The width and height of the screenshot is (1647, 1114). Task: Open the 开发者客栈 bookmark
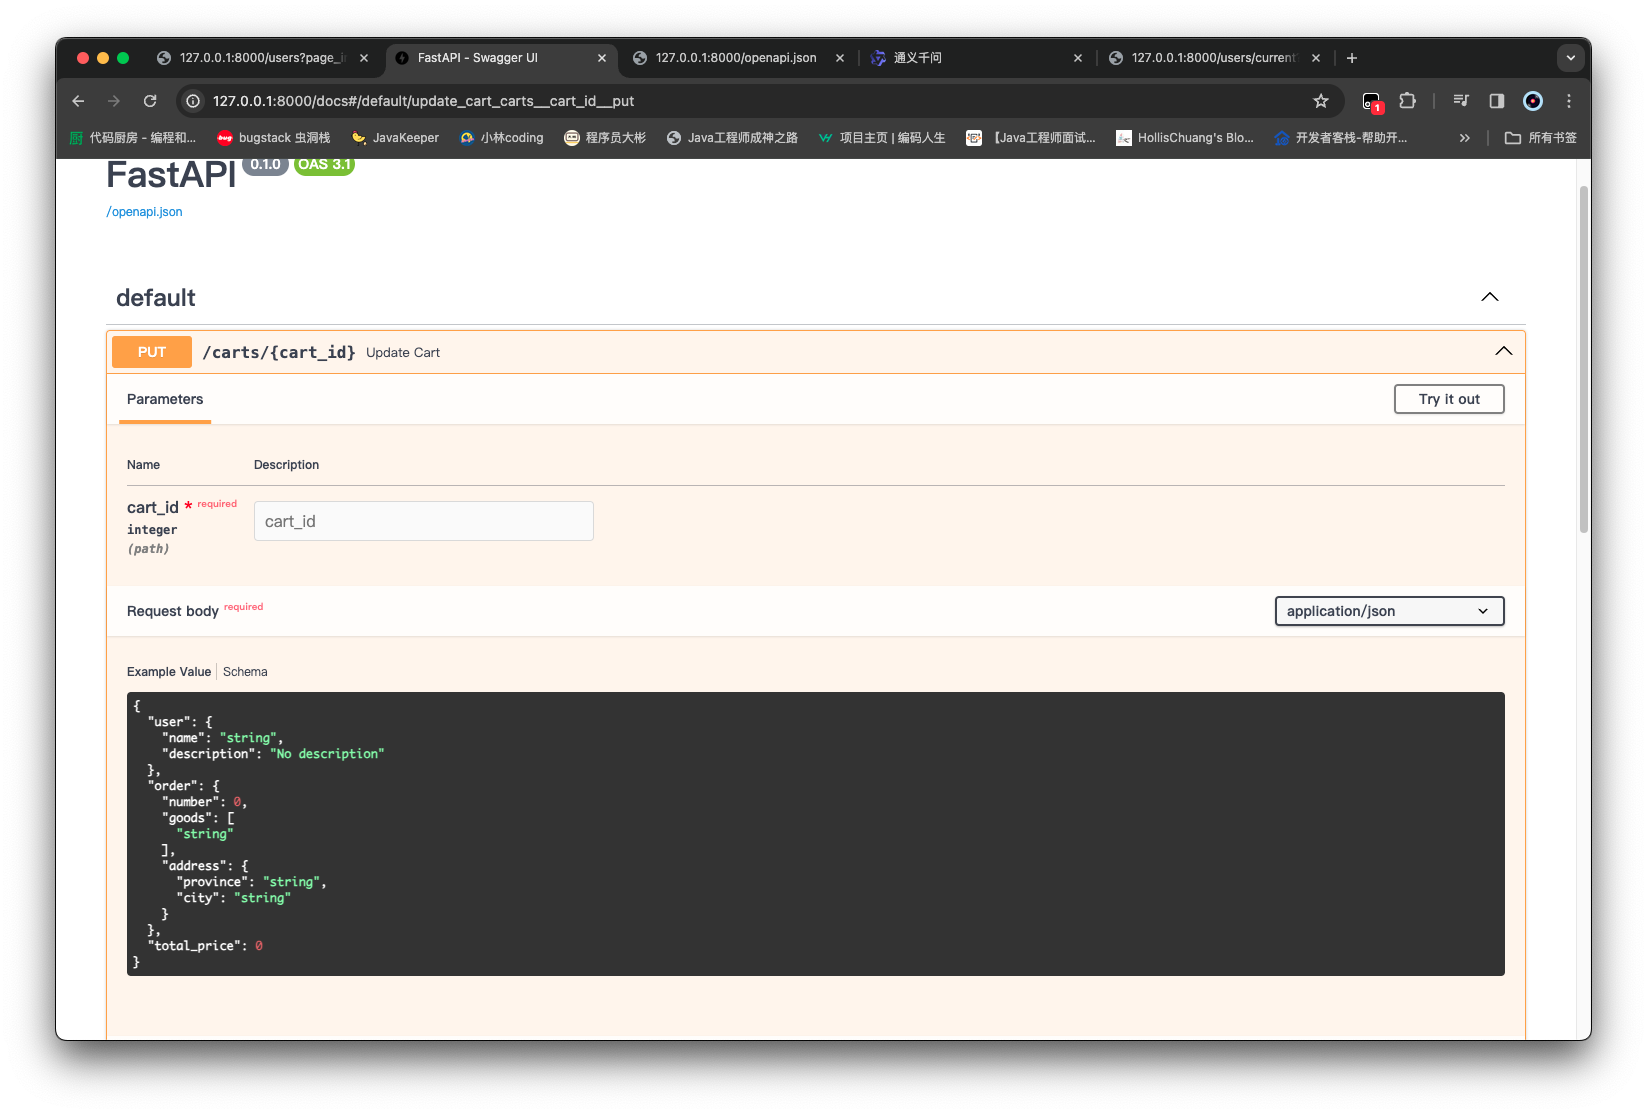[1340, 138]
